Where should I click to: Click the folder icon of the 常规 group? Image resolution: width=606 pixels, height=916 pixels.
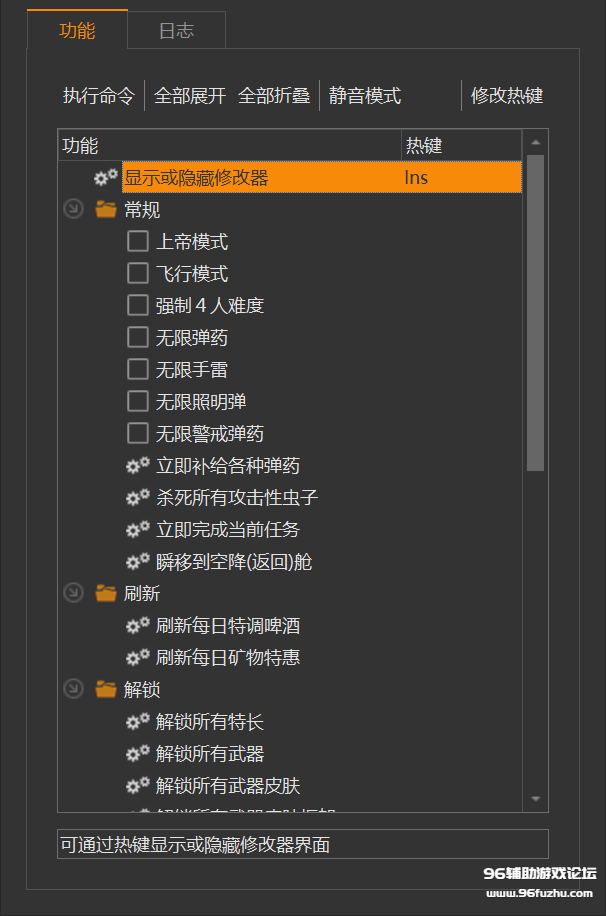(107, 209)
